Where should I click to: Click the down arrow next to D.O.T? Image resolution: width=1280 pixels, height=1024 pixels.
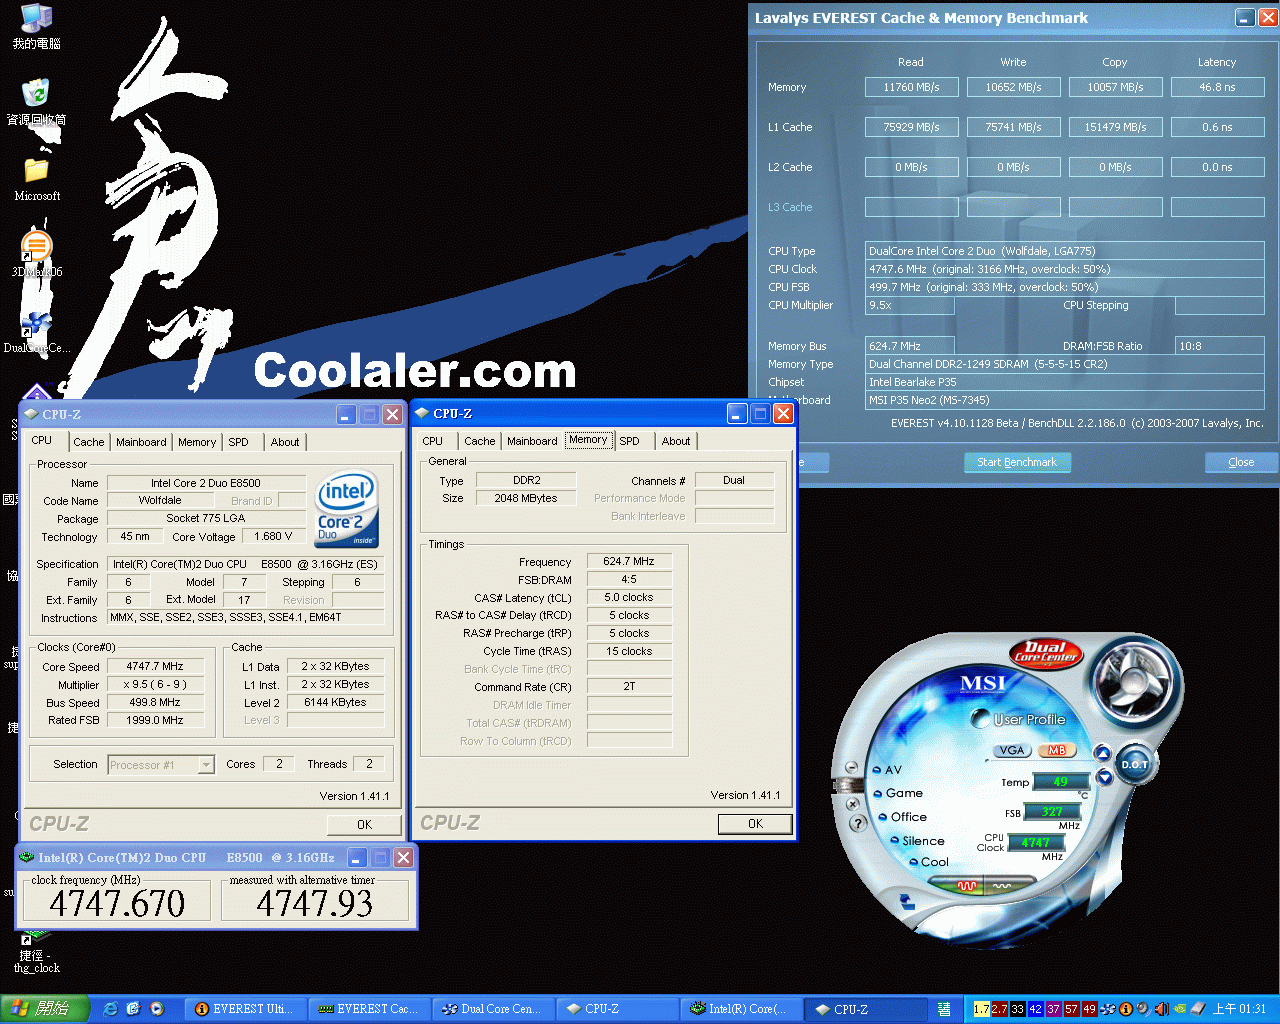click(1104, 777)
